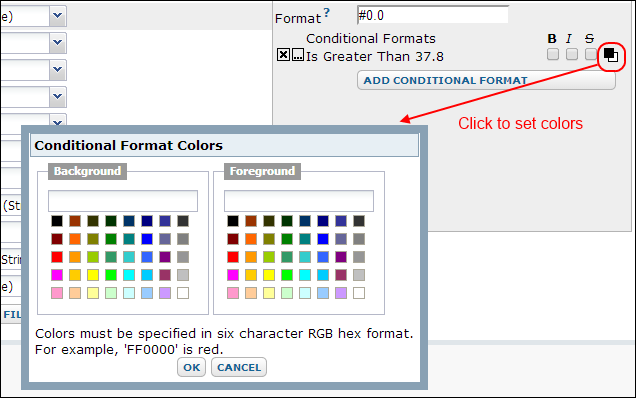This screenshot has width=636, height=398.
Task: Select black swatch in Background palette
Action: (x=57, y=221)
